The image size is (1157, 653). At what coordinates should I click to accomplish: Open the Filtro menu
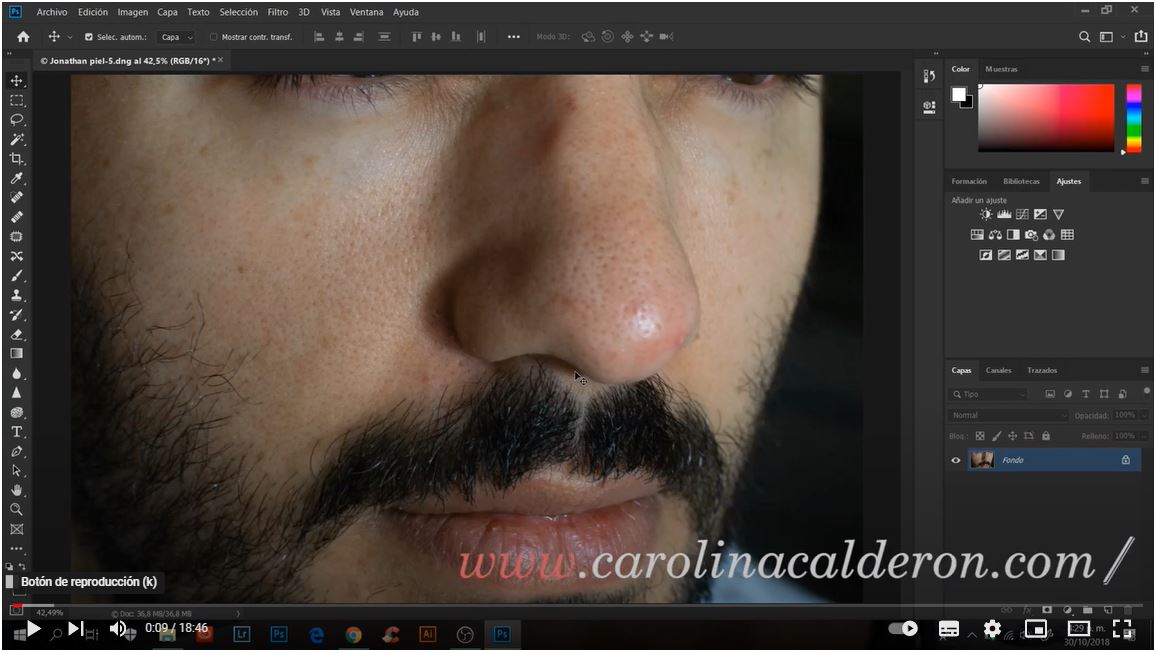pos(277,12)
